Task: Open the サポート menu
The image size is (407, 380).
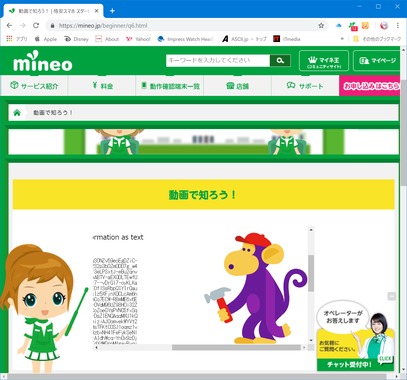Action: (x=305, y=86)
